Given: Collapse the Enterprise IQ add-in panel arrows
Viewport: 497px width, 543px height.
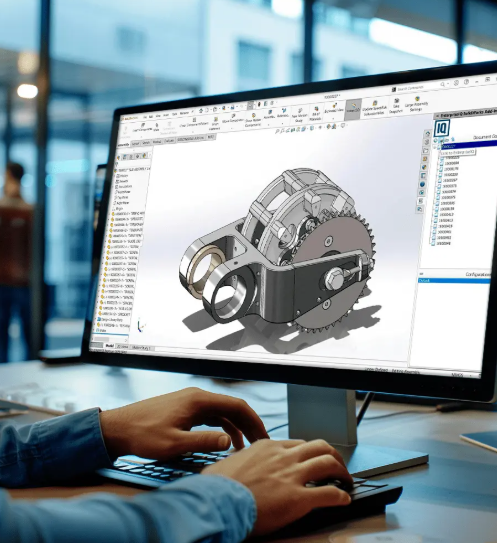Looking at the screenshot, I should tap(437, 116).
